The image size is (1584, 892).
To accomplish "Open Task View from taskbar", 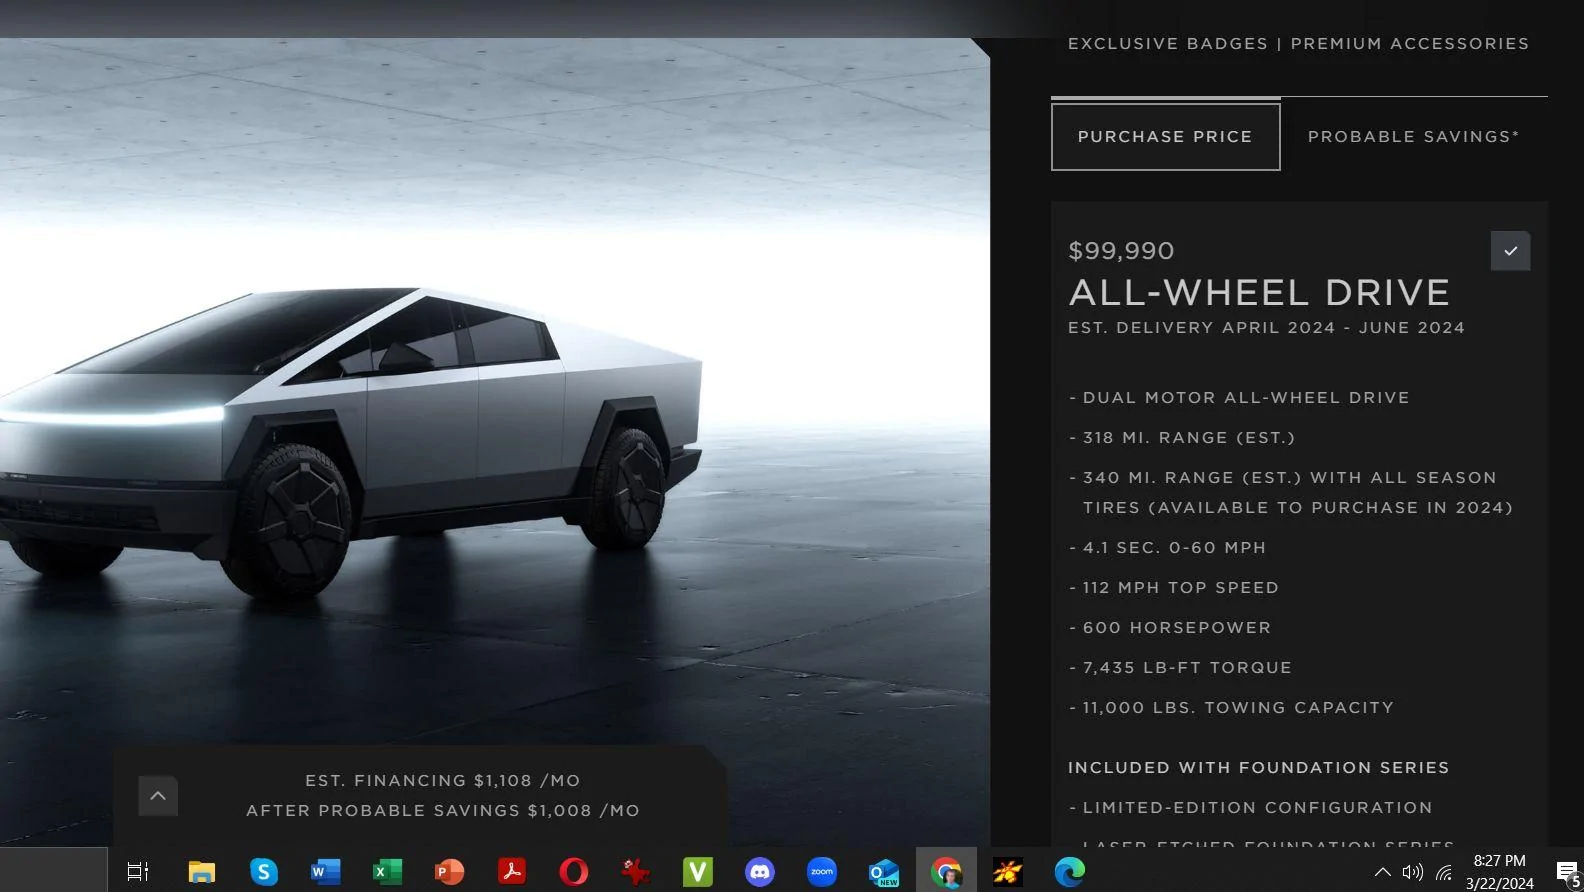I will coord(138,872).
